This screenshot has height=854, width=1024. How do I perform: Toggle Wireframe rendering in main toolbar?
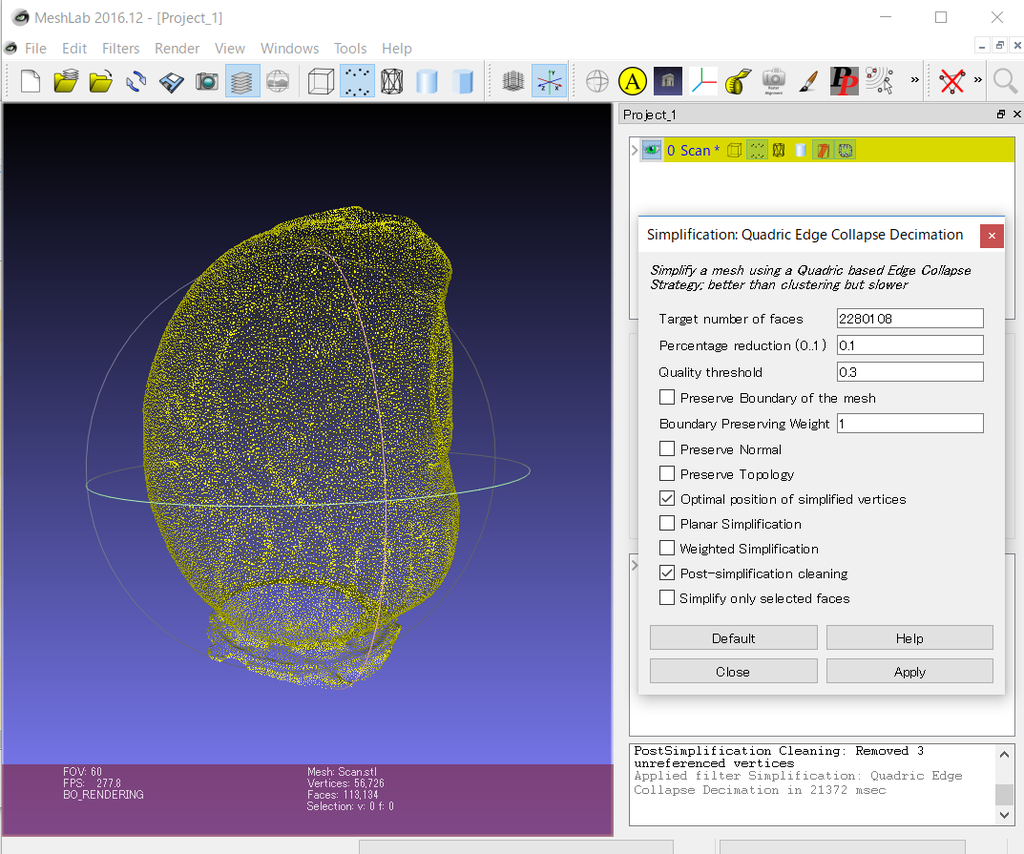point(392,82)
